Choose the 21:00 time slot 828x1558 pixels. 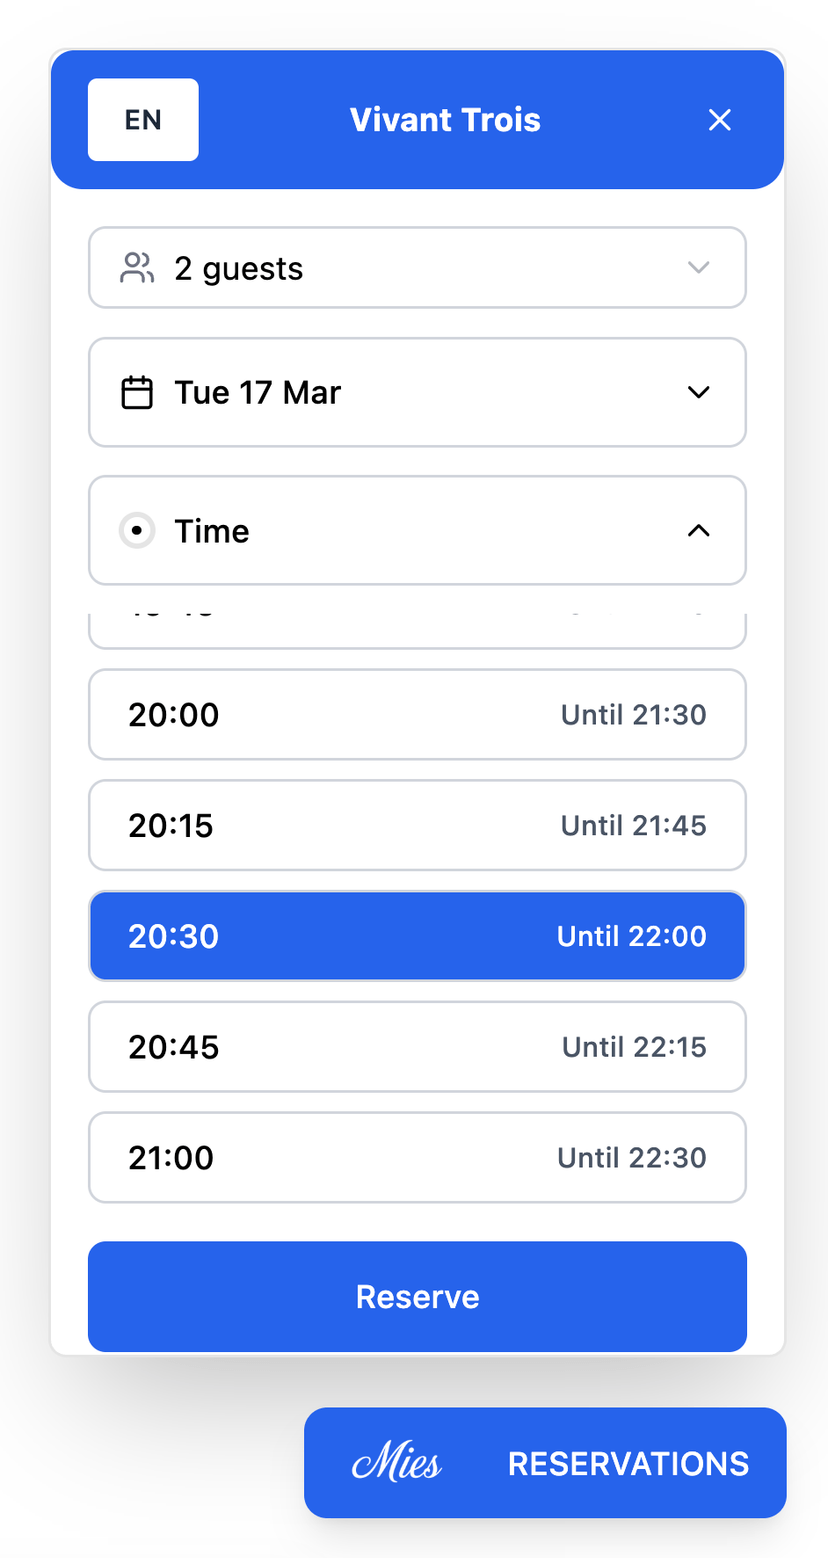(x=417, y=1158)
